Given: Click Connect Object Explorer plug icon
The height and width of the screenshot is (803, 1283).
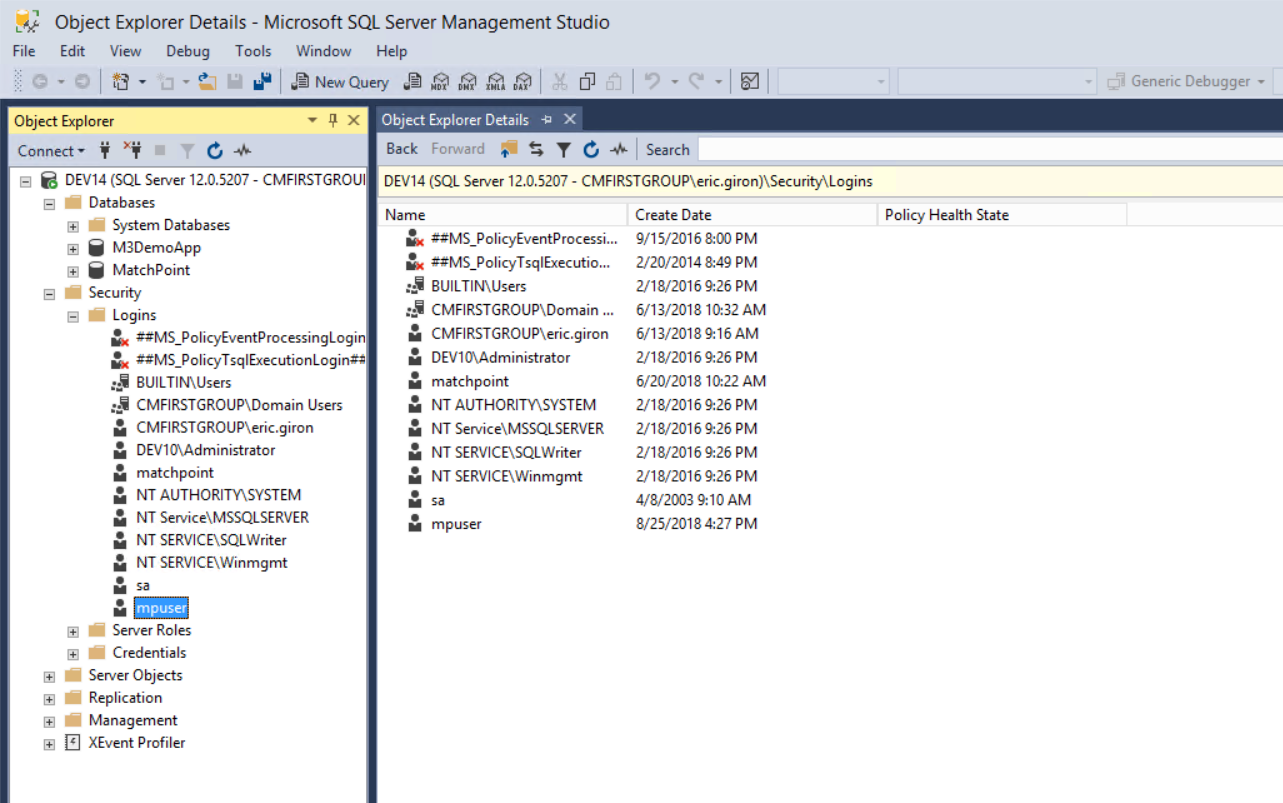Looking at the screenshot, I should tap(105, 151).
